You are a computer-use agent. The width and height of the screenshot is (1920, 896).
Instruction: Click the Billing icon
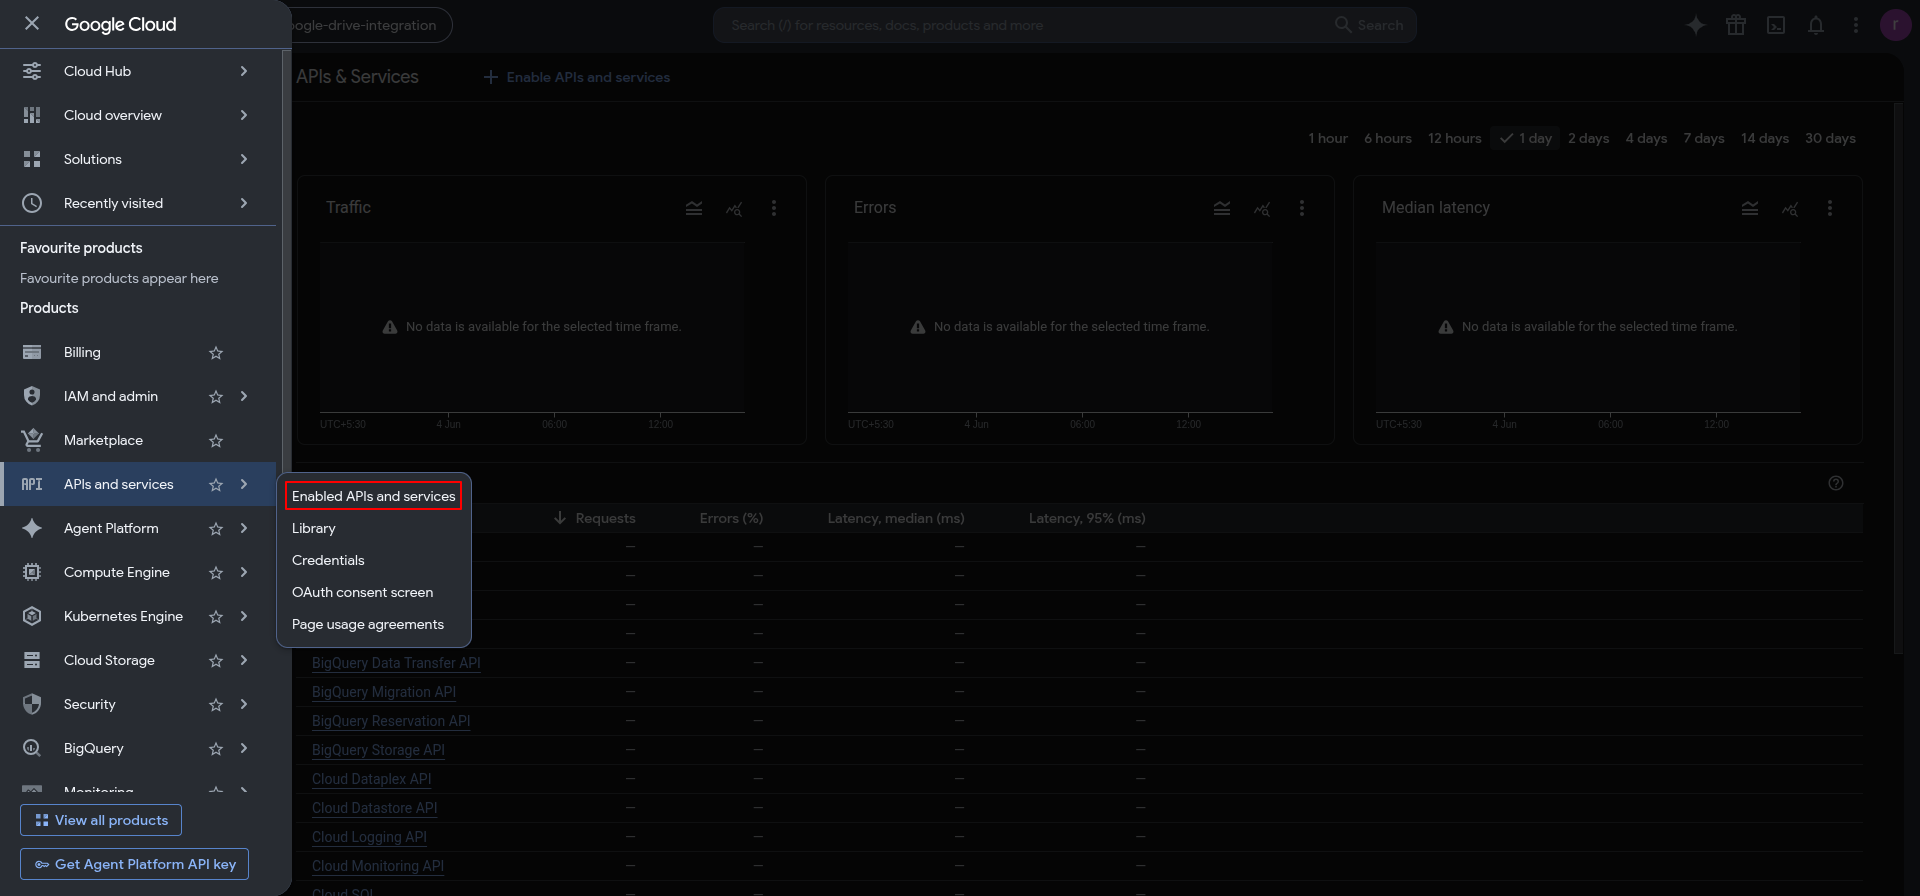32,352
